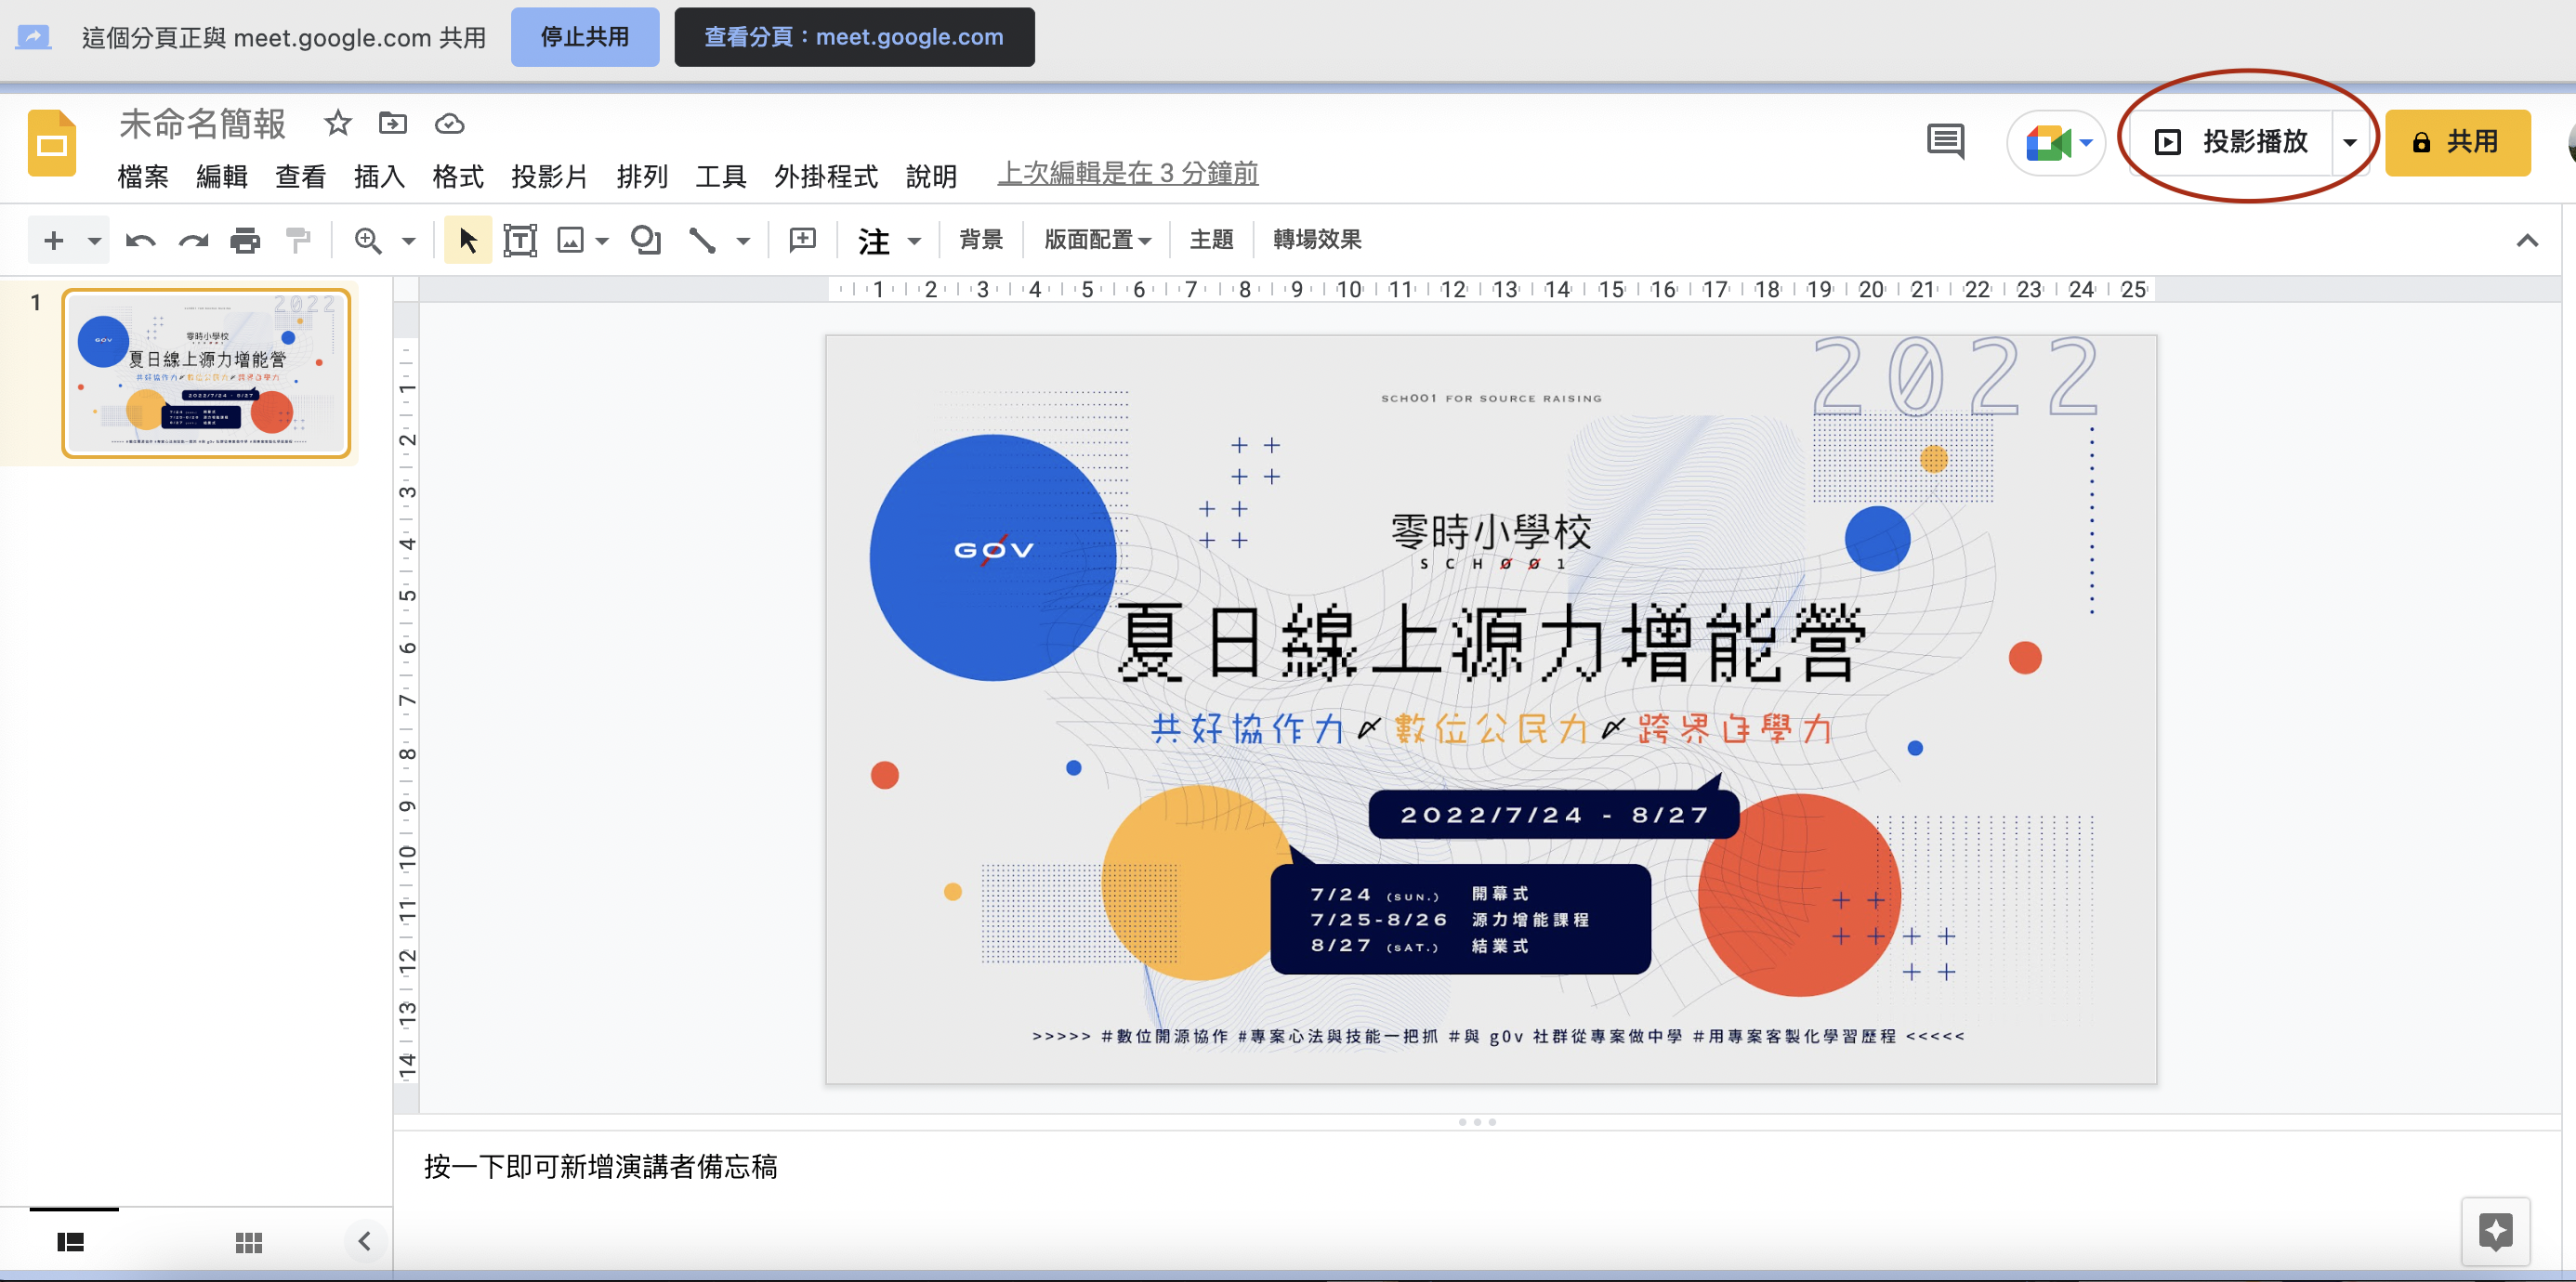Screen dimensions: 2576x1282
Task: Click the notes panel resize handle dots
Action: pos(1477,1122)
